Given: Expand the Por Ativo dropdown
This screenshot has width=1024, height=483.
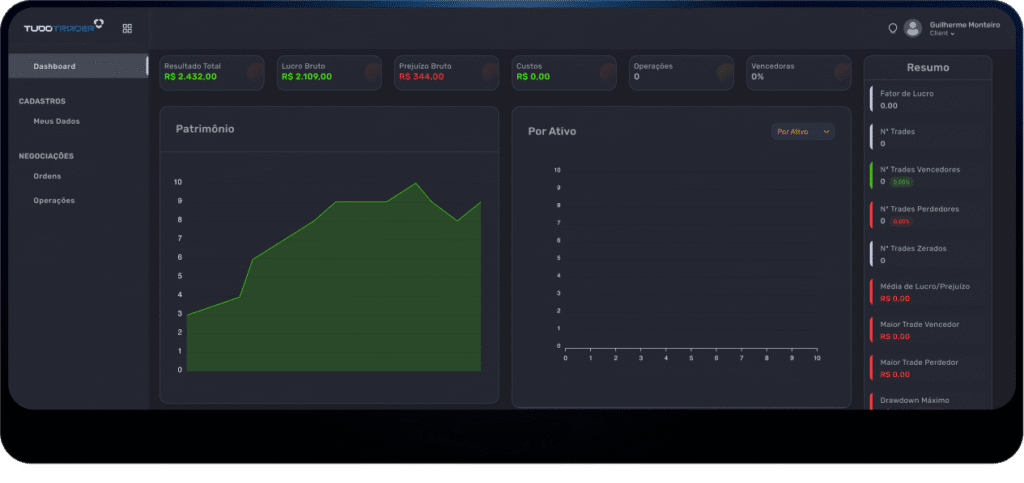Looking at the screenshot, I should coord(803,131).
